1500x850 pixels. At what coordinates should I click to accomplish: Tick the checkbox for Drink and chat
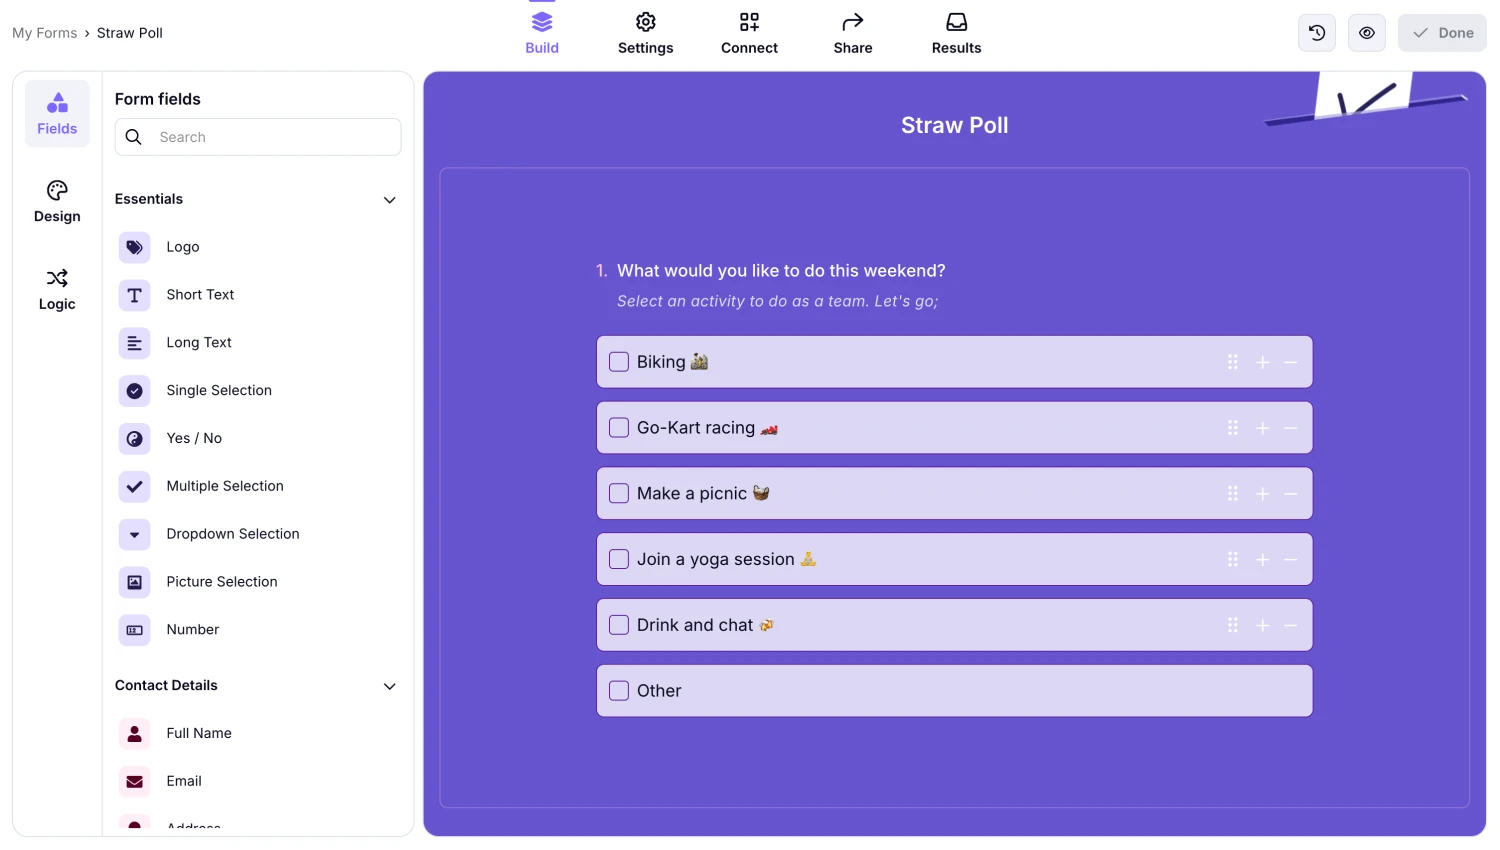618,624
